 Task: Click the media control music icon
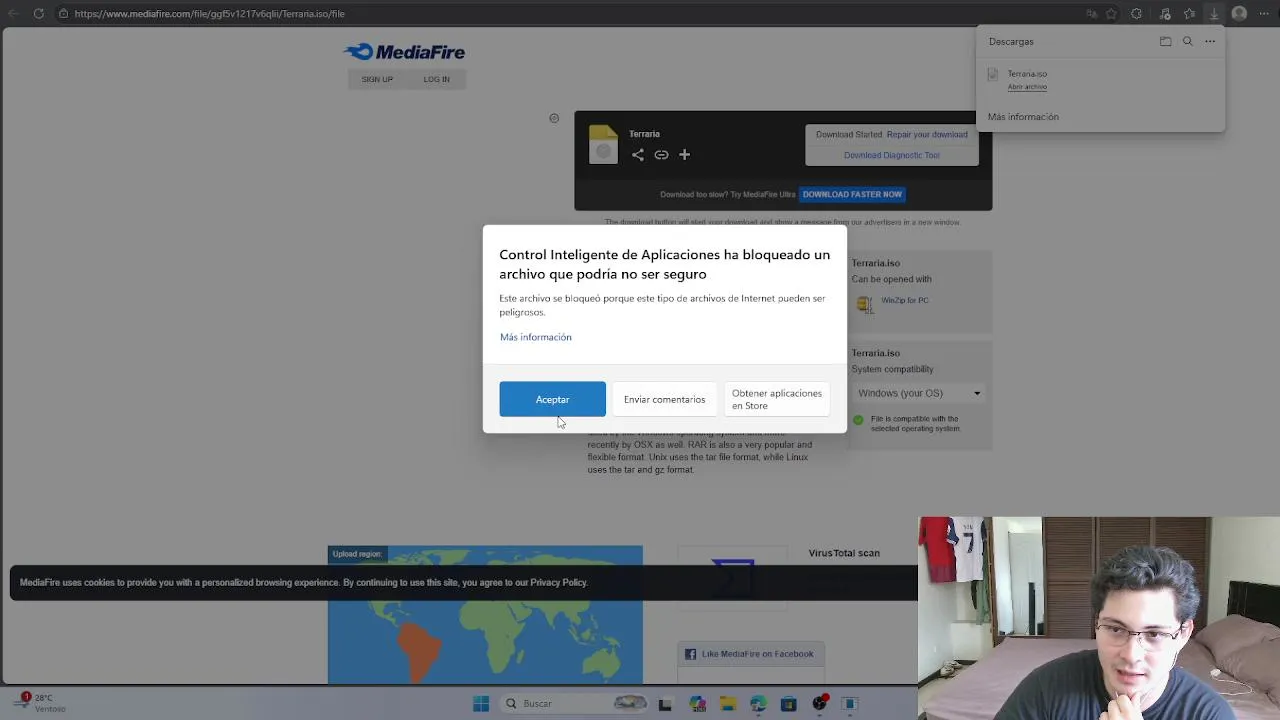[1165, 14]
